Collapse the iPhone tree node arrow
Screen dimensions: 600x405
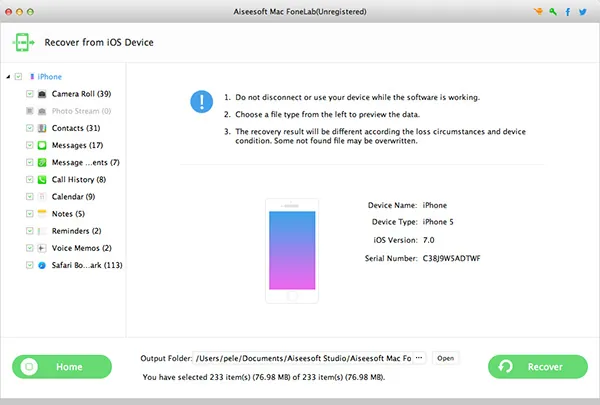tap(8, 77)
